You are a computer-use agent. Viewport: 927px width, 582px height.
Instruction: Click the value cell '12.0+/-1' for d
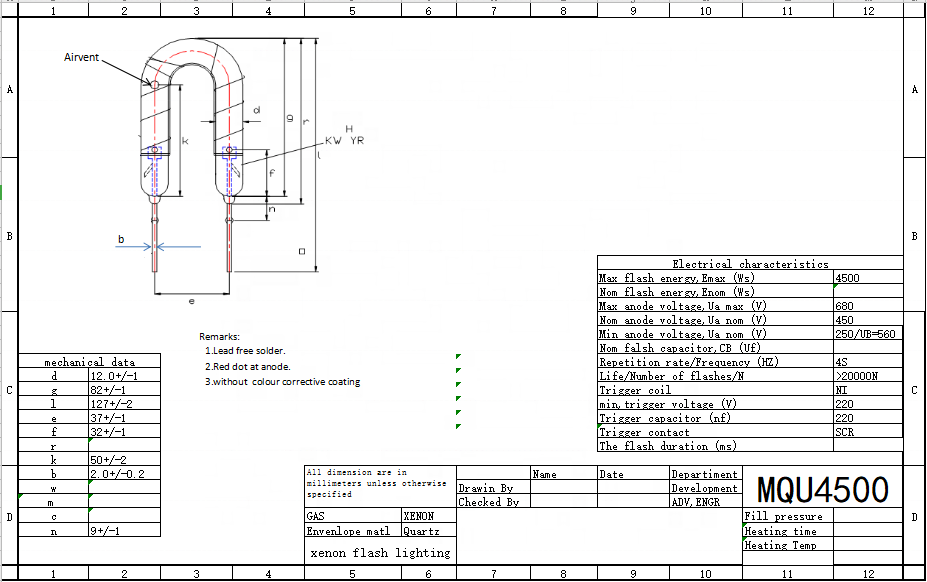[x=125, y=375]
